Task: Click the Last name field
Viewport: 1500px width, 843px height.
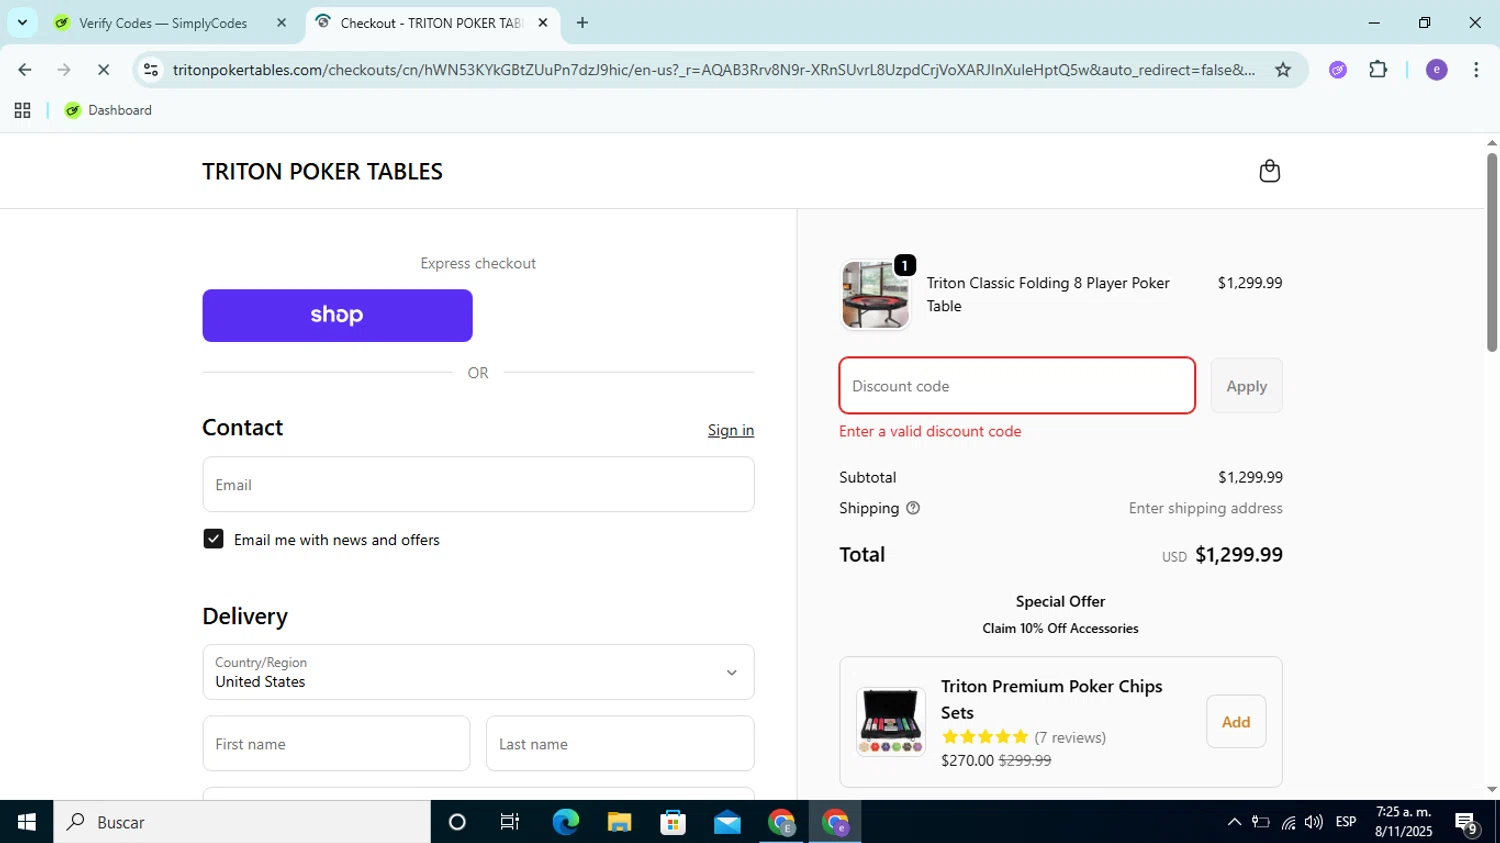Action: [620, 744]
